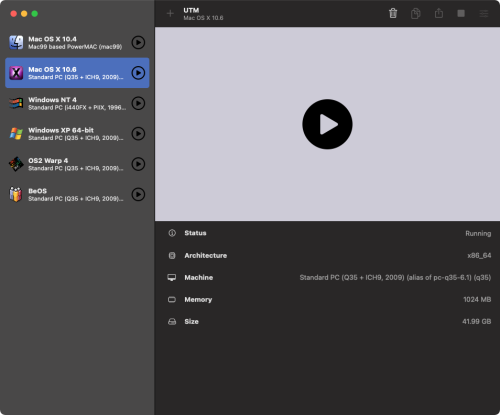Select Mac OS X 10.4 in sidebar
Screen dimensions: 500x415
pos(77,43)
